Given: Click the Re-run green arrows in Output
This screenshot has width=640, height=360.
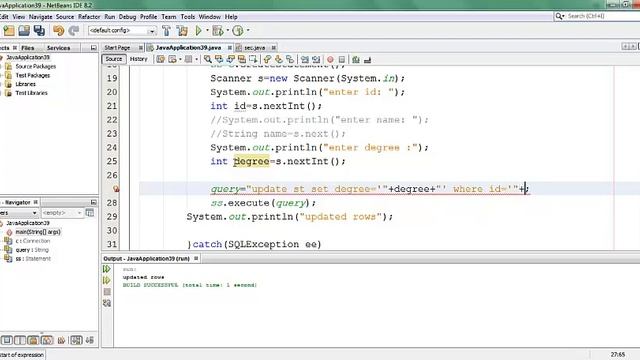Looking at the screenshot, I should coord(107,269).
